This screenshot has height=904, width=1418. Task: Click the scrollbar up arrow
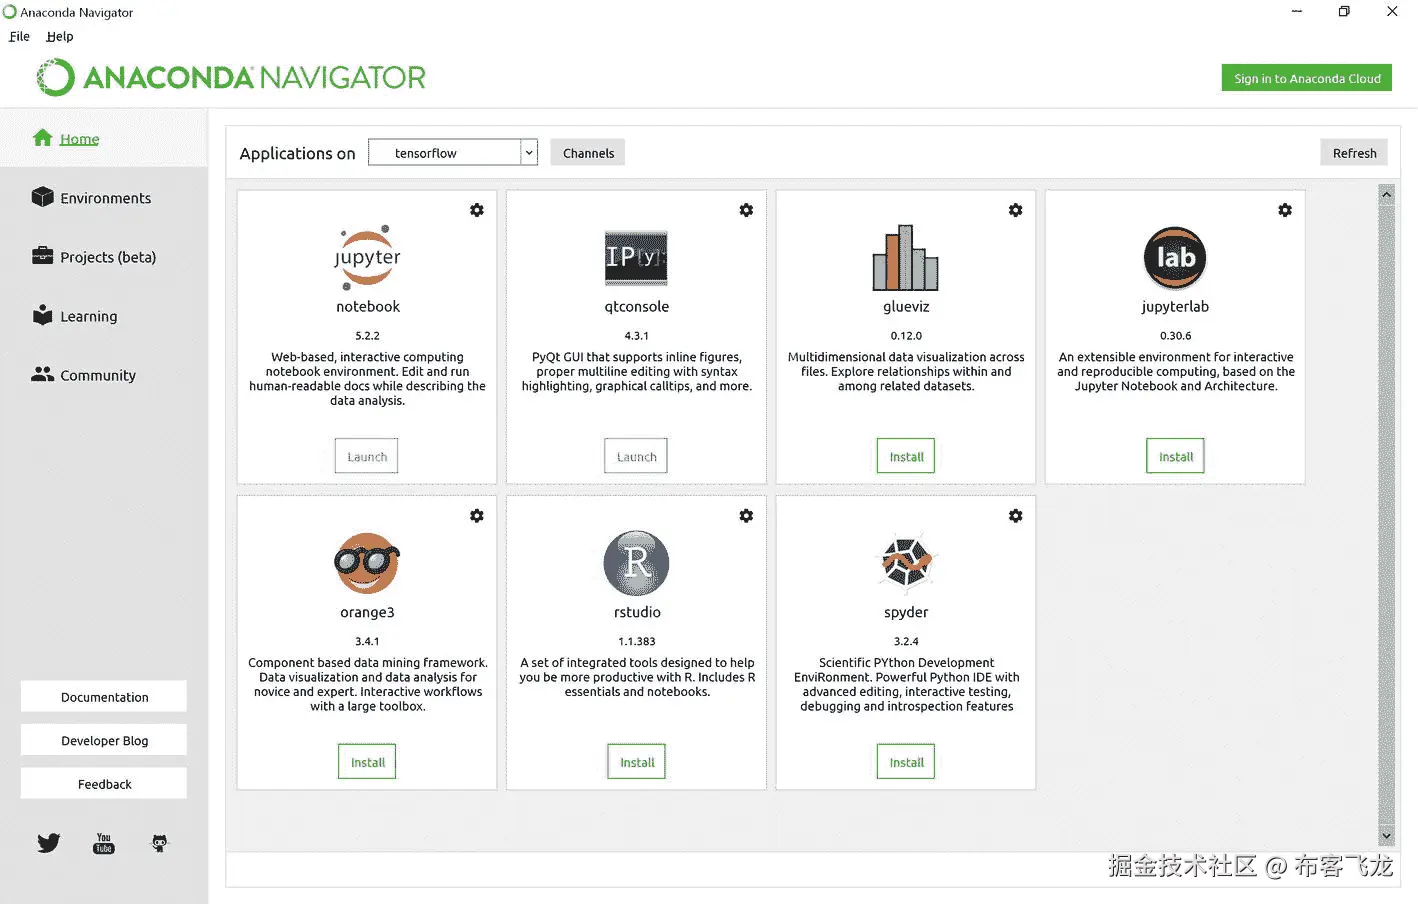click(x=1386, y=195)
